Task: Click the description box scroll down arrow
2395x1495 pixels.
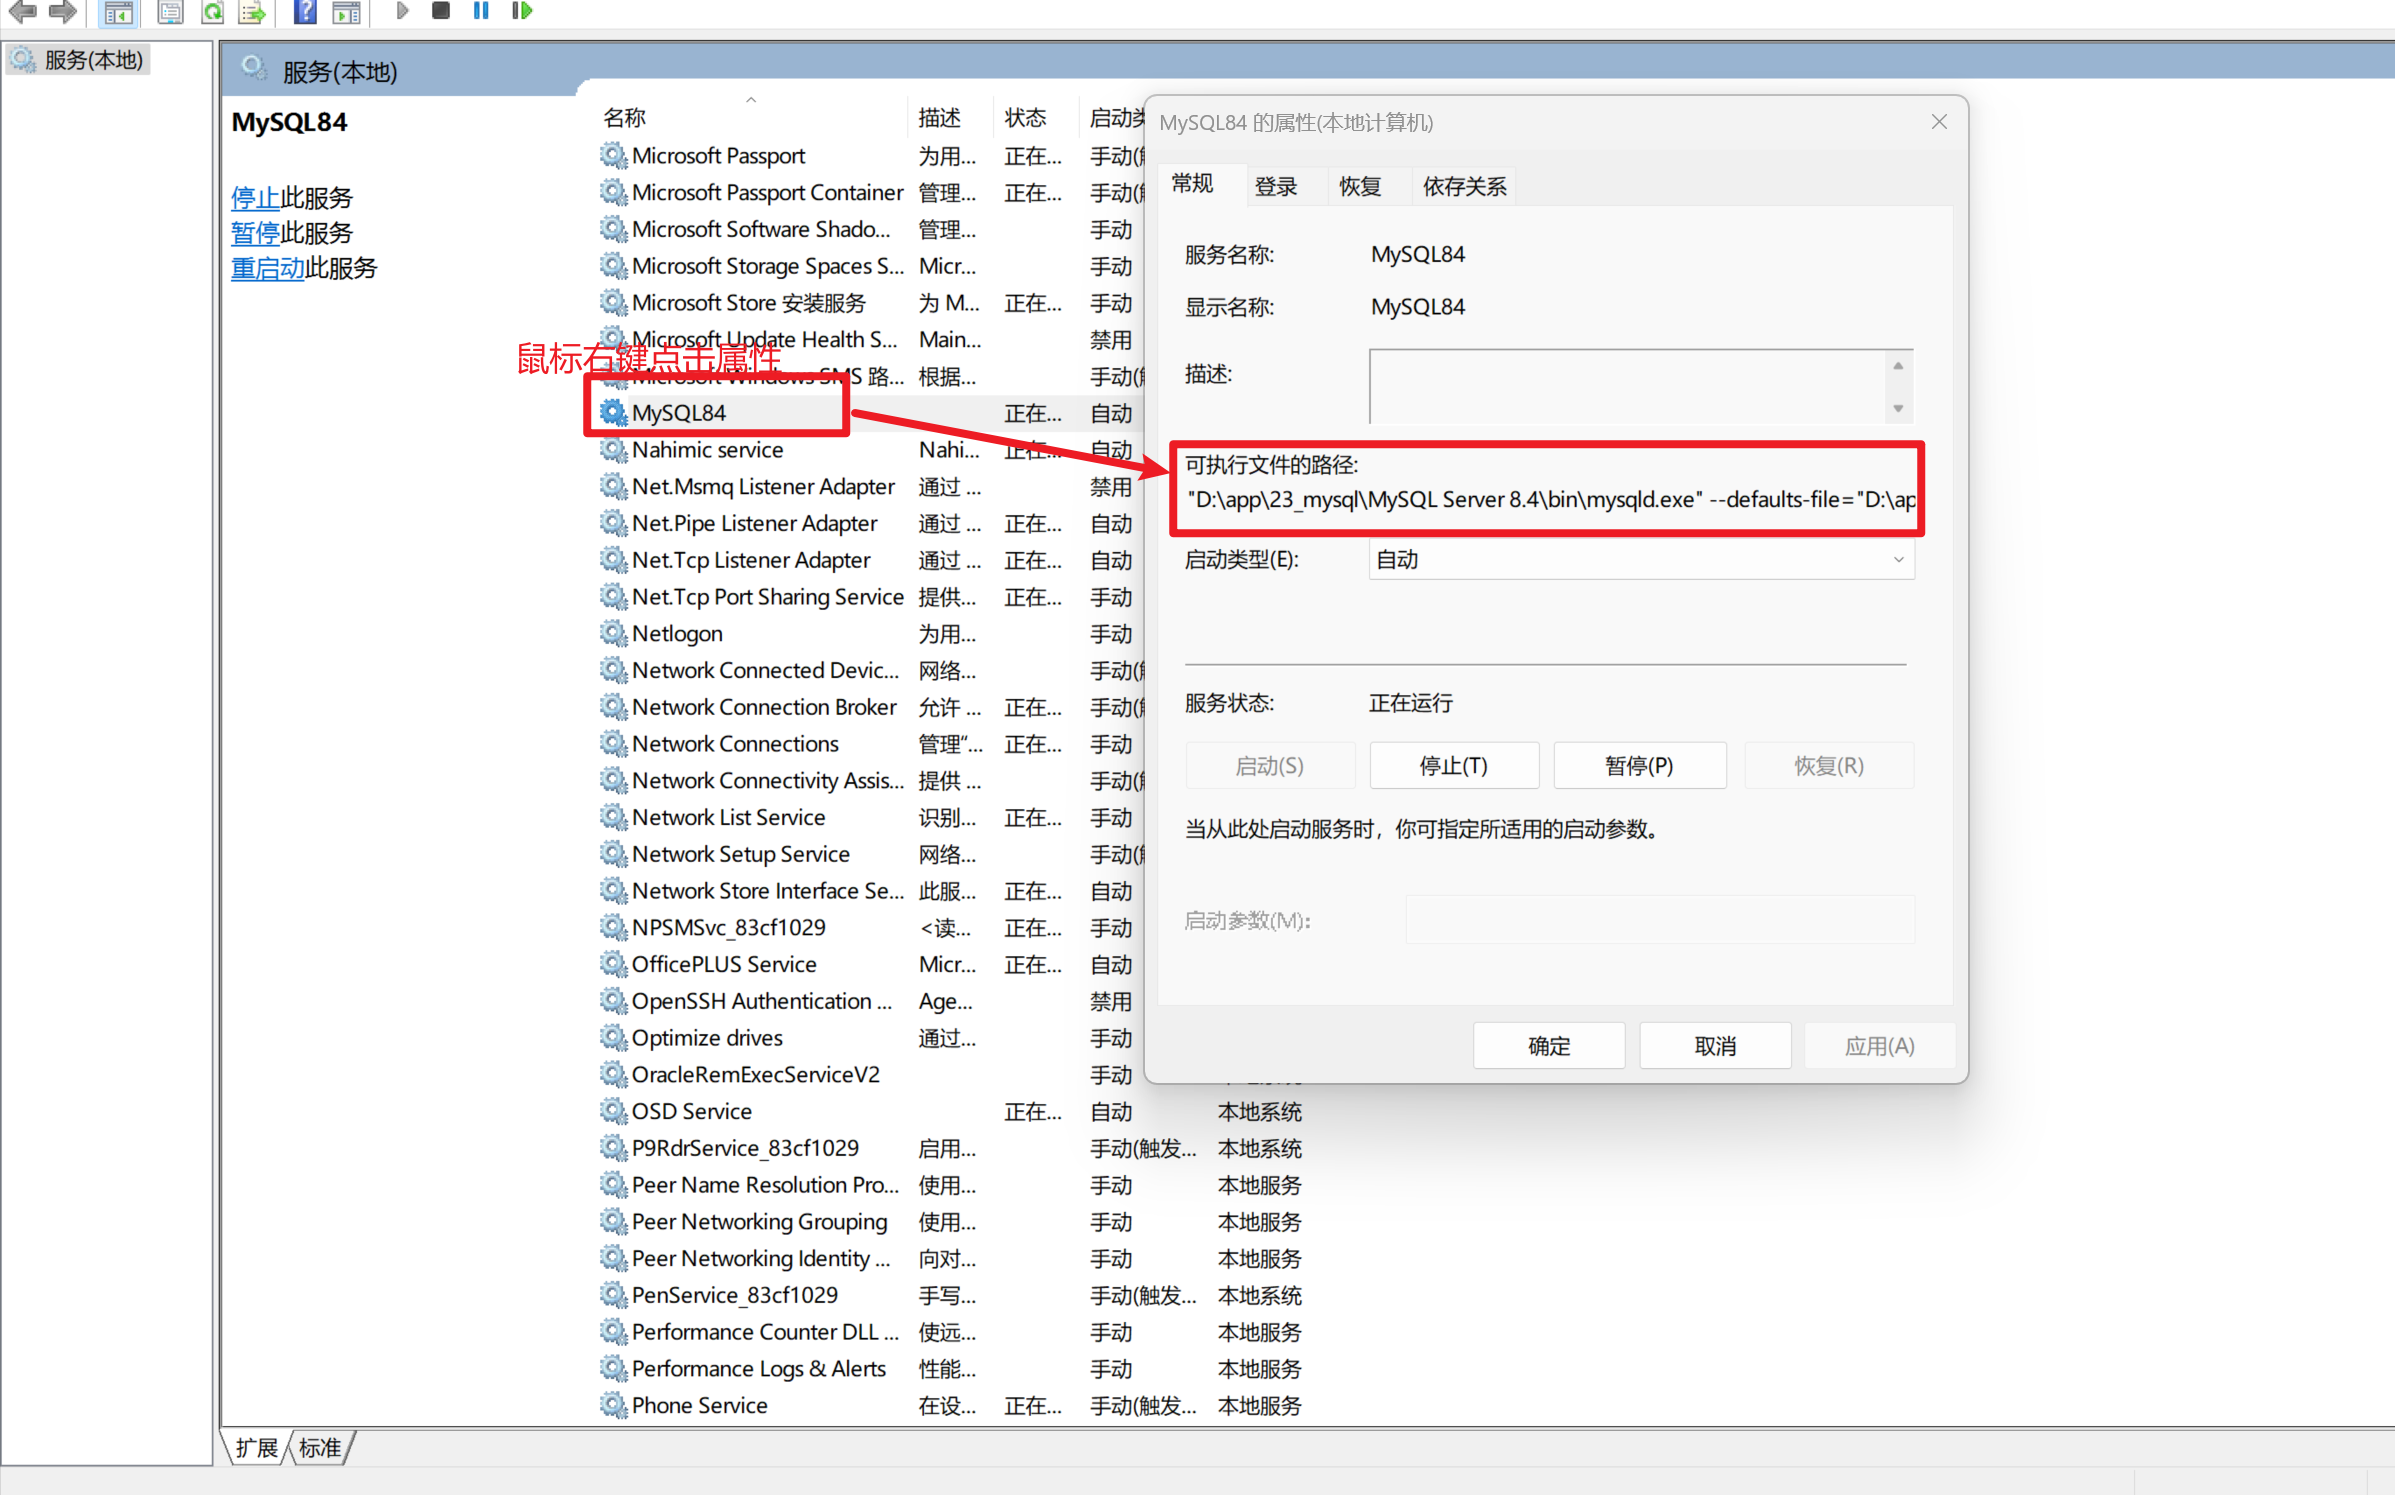Action: click(x=1897, y=409)
